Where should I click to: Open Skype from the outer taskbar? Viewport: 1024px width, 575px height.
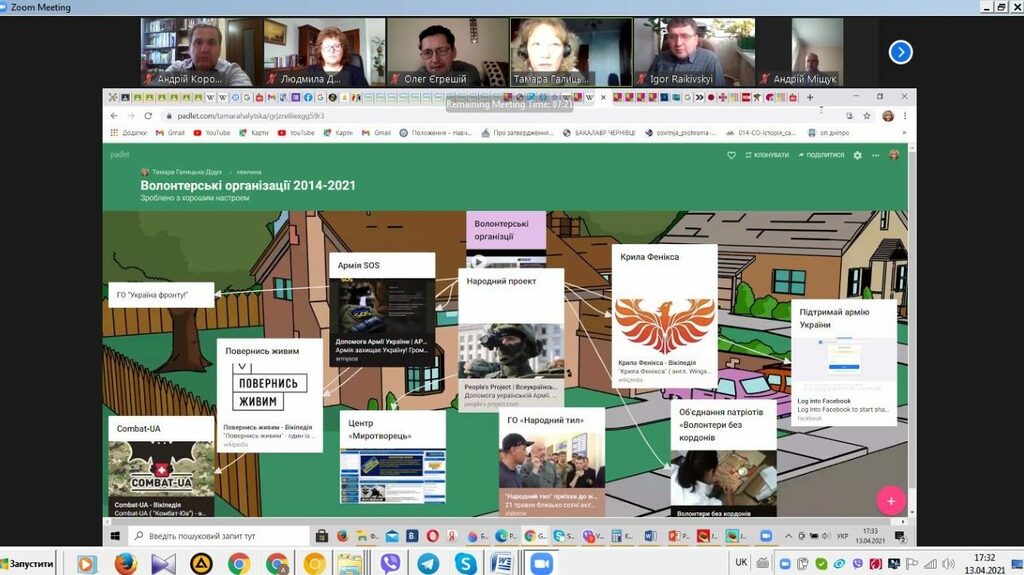tap(465, 564)
